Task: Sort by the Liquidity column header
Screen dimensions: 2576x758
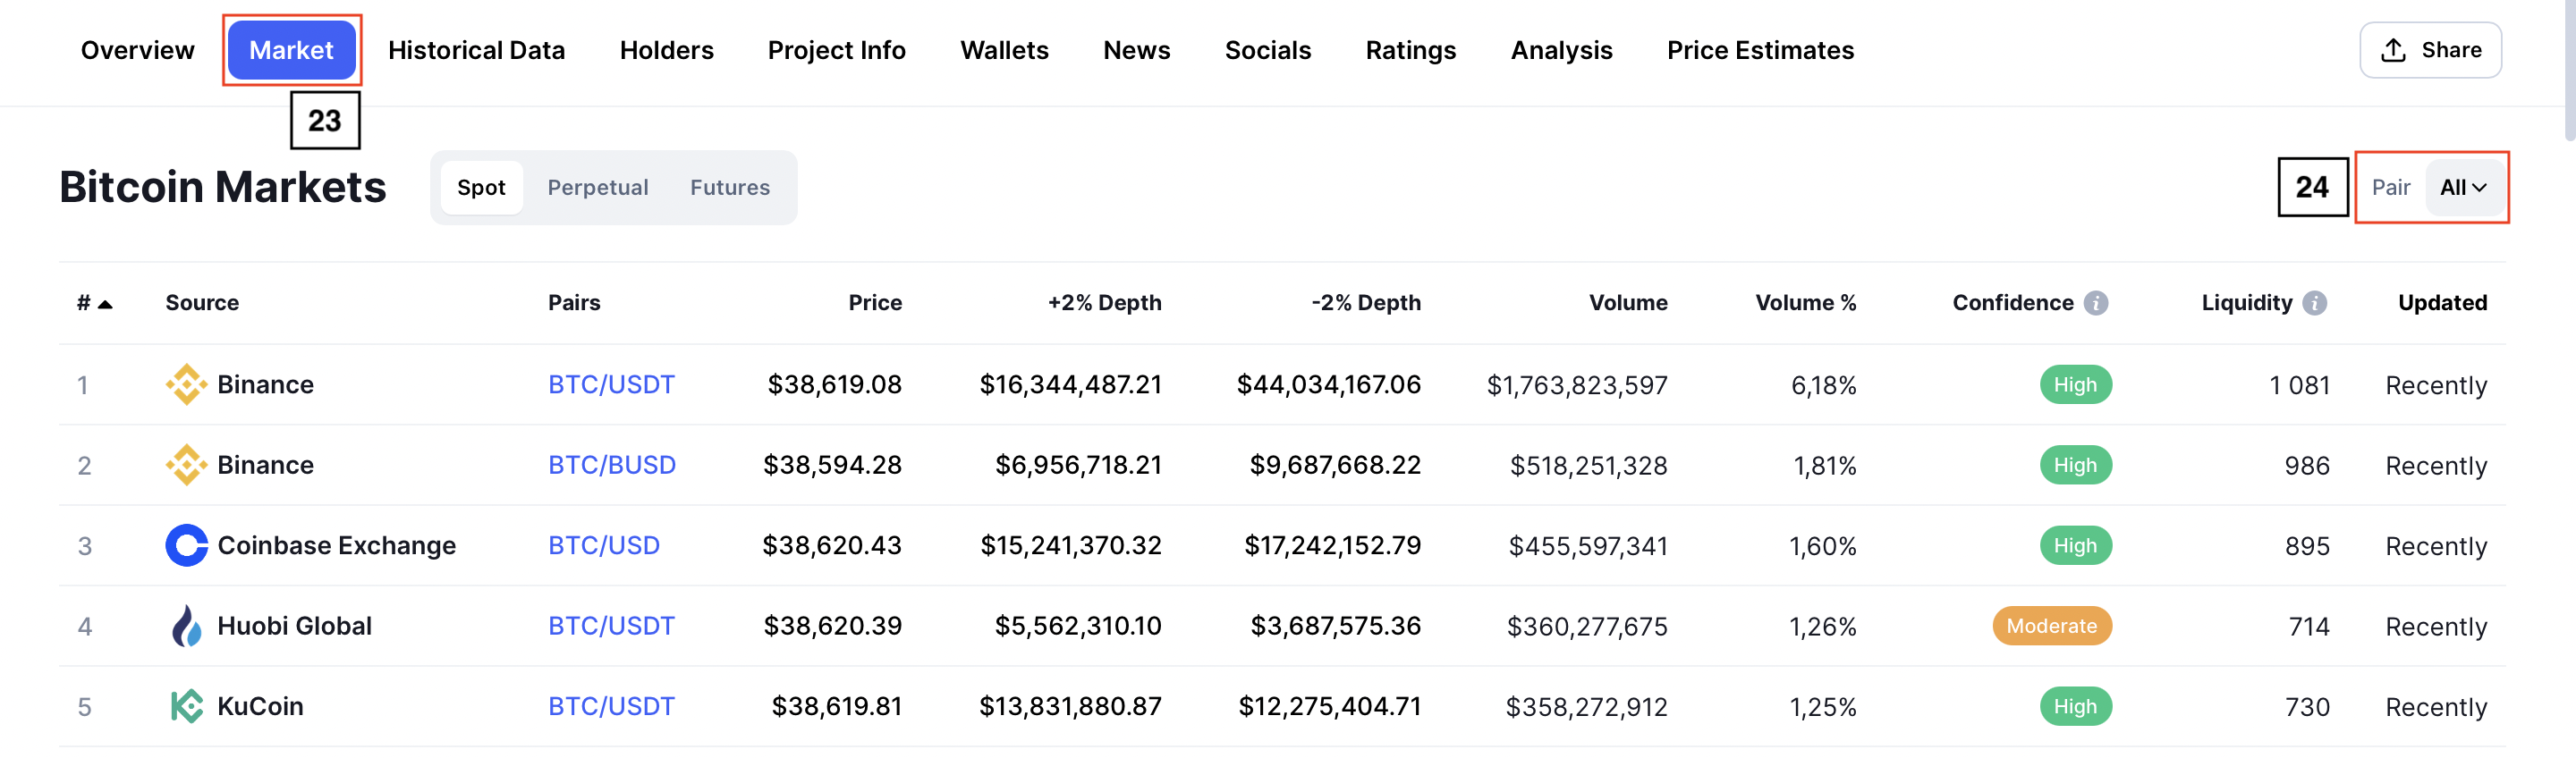Action: 2246,302
